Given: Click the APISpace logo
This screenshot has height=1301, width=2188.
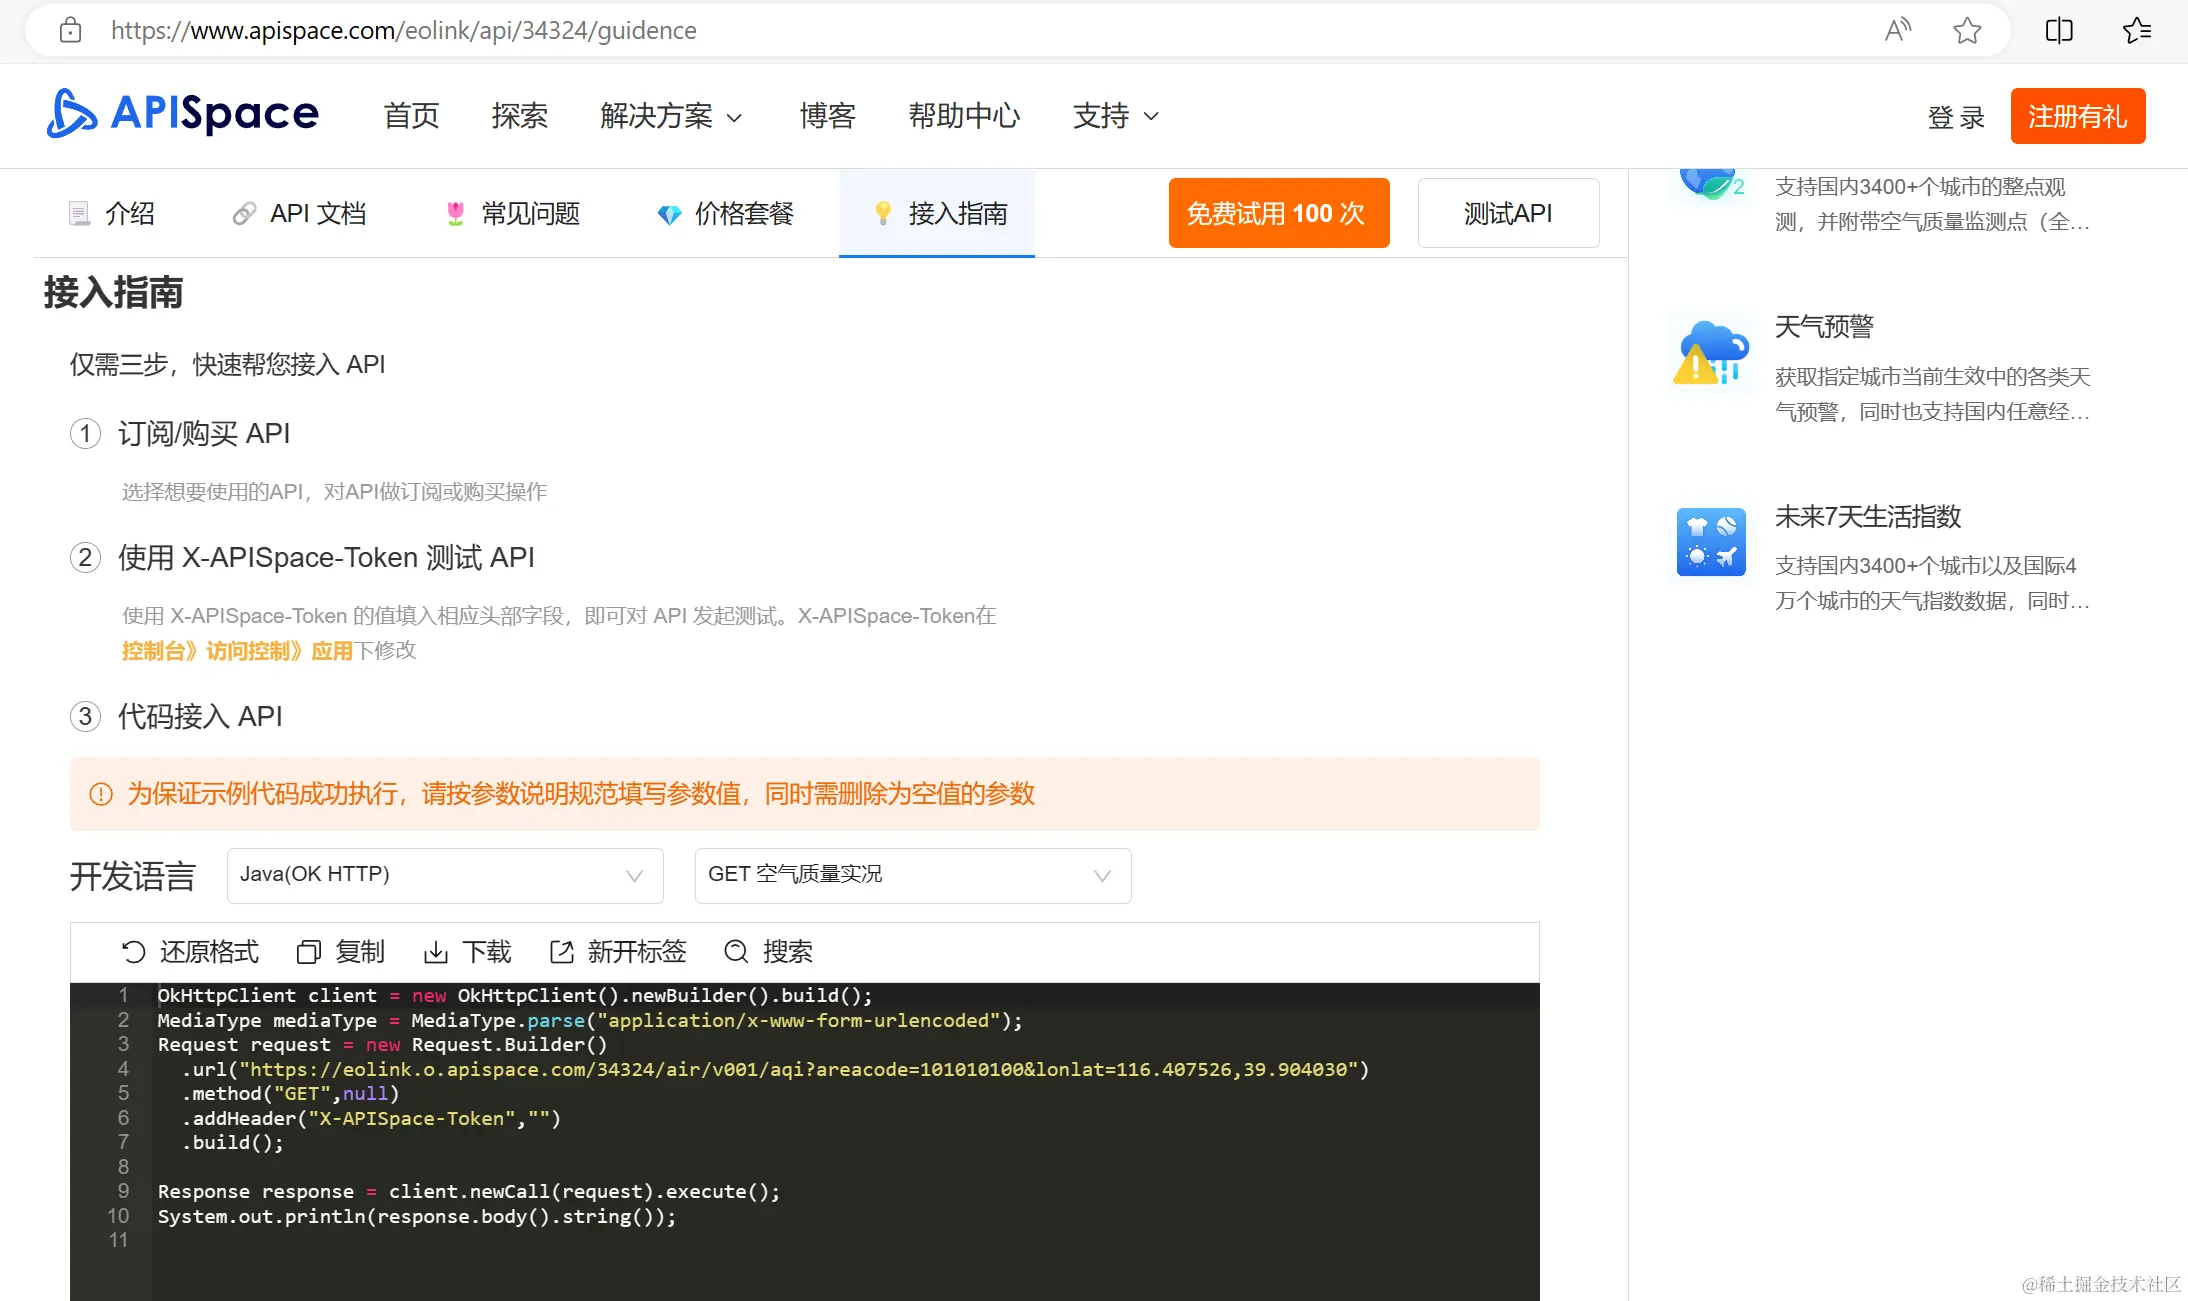Looking at the screenshot, I should click(x=183, y=114).
